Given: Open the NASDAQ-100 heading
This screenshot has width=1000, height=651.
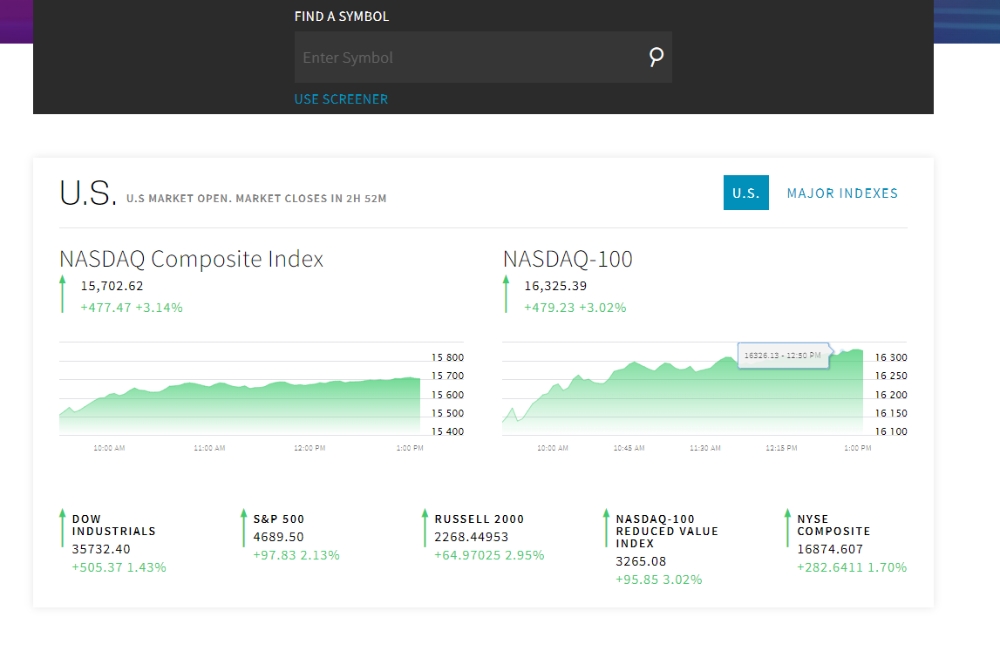Looking at the screenshot, I should pos(568,259).
